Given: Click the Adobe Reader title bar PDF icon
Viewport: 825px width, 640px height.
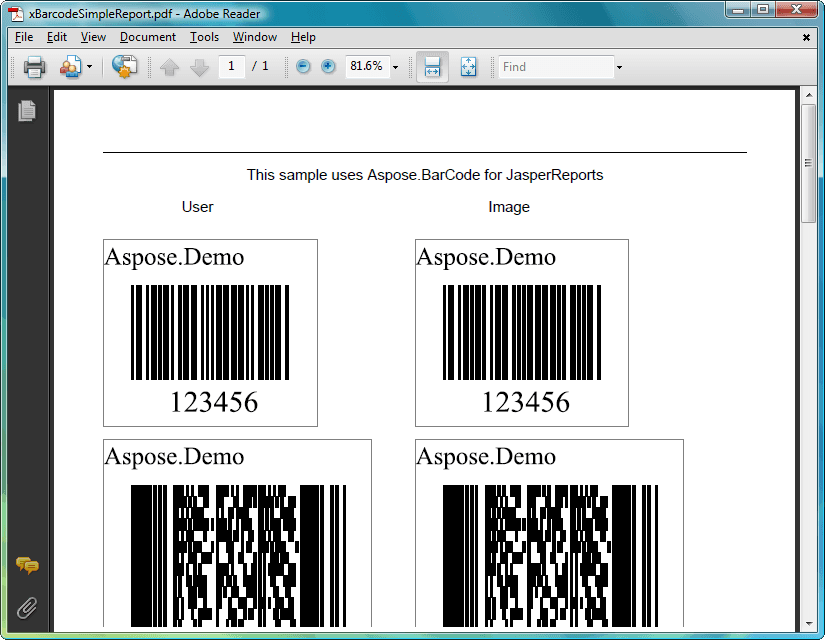Looking at the screenshot, I should pos(17,13).
